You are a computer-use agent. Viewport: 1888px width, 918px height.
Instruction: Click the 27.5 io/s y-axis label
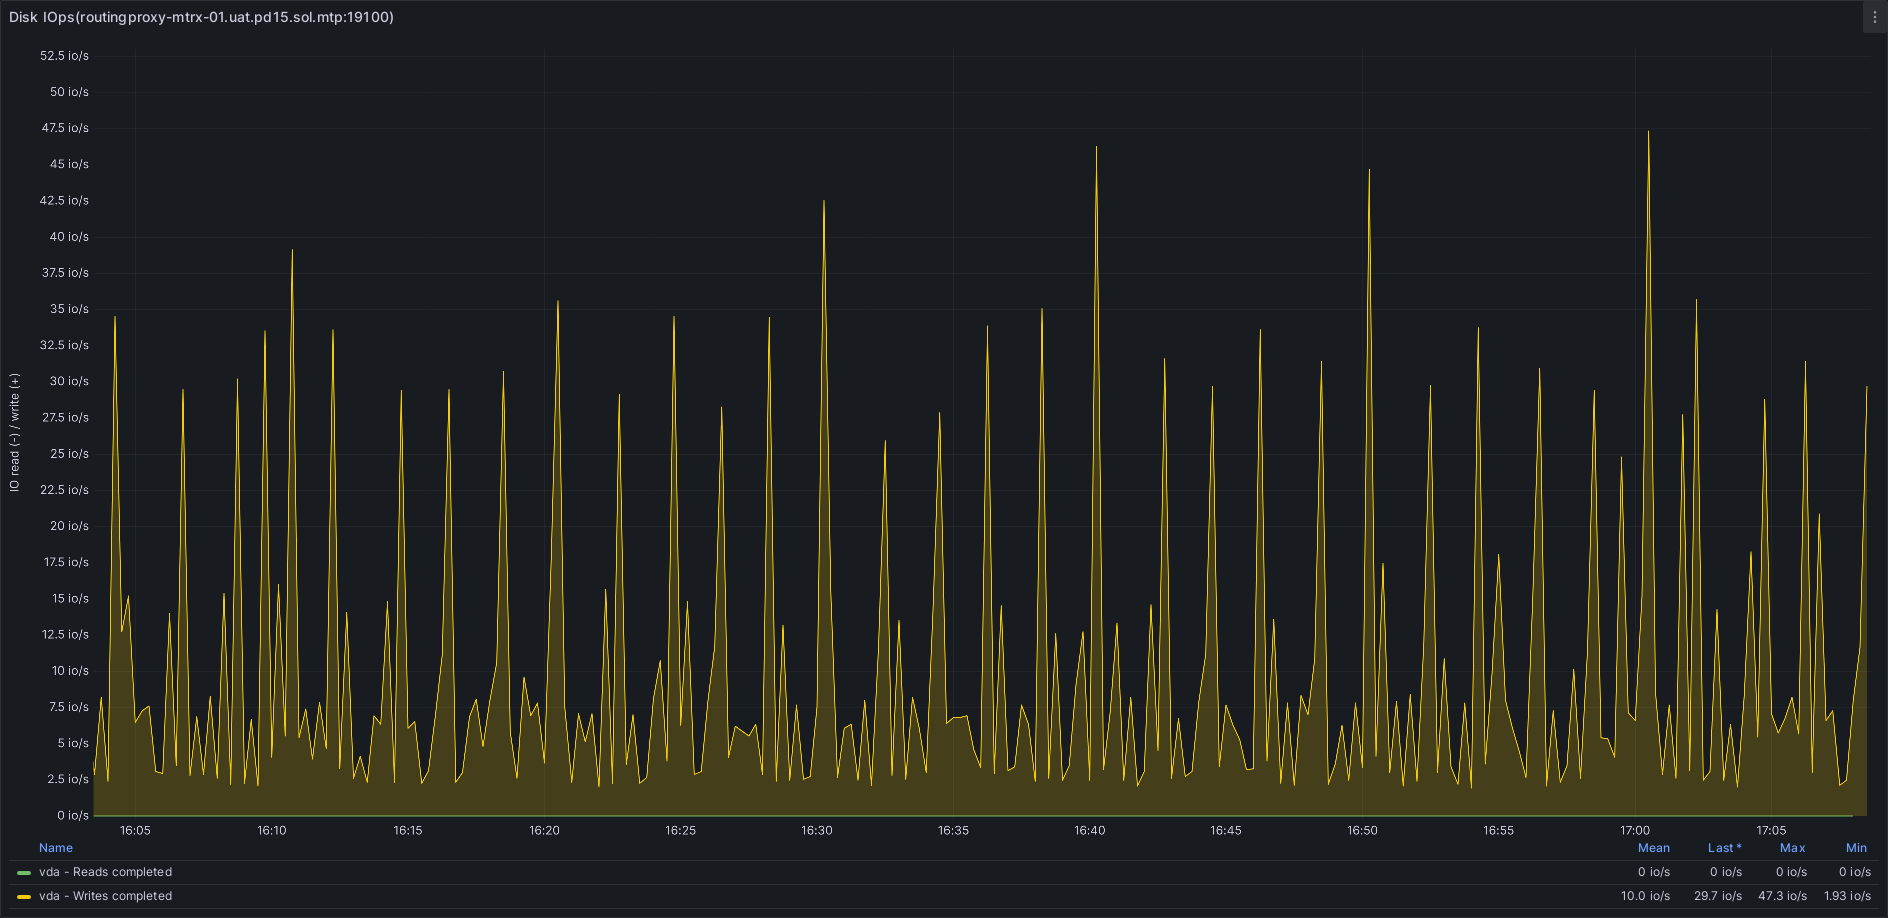click(x=65, y=418)
